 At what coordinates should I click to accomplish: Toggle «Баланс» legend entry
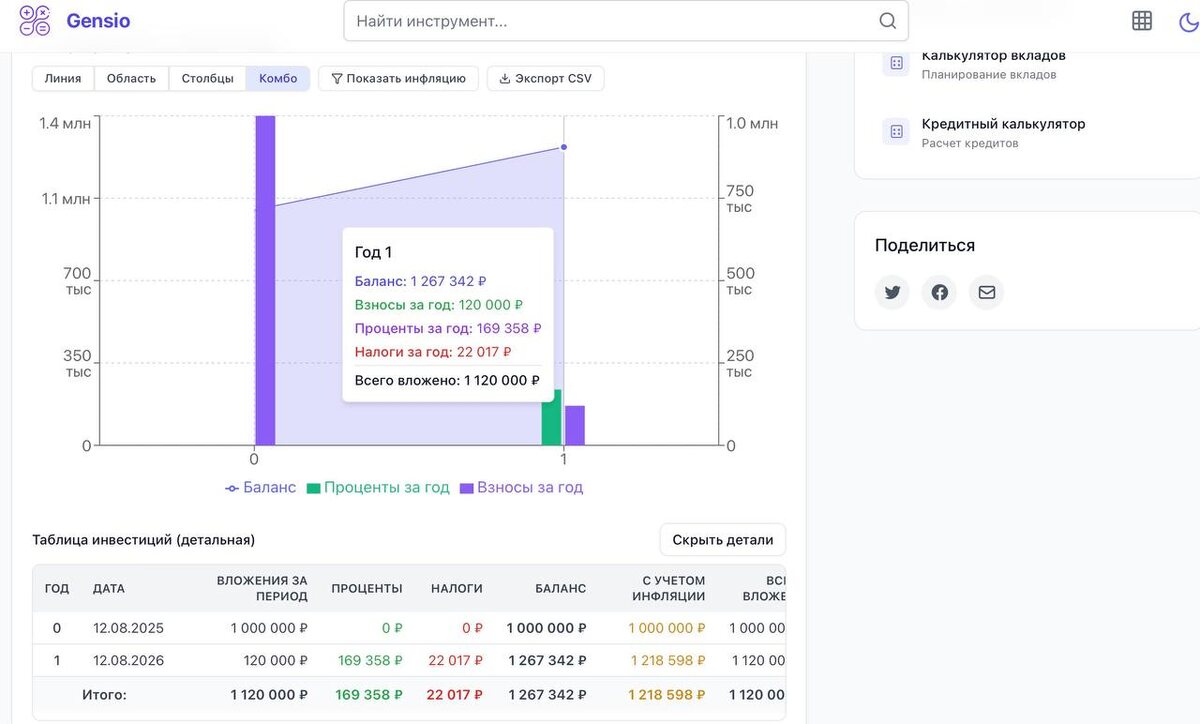tap(260, 488)
